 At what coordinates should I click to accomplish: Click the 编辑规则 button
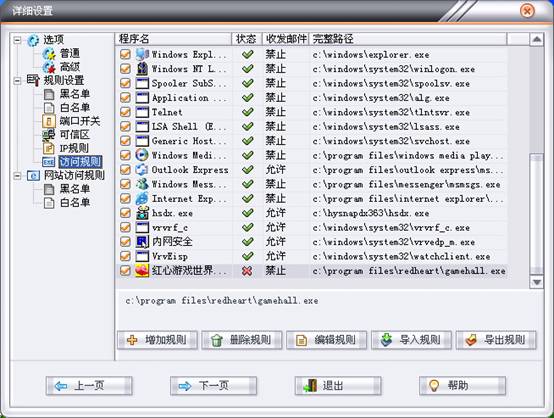coord(327,340)
